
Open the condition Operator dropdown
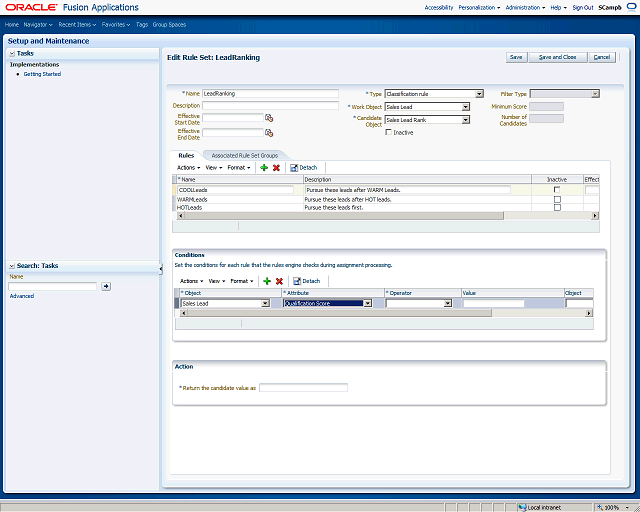(x=448, y=303)
